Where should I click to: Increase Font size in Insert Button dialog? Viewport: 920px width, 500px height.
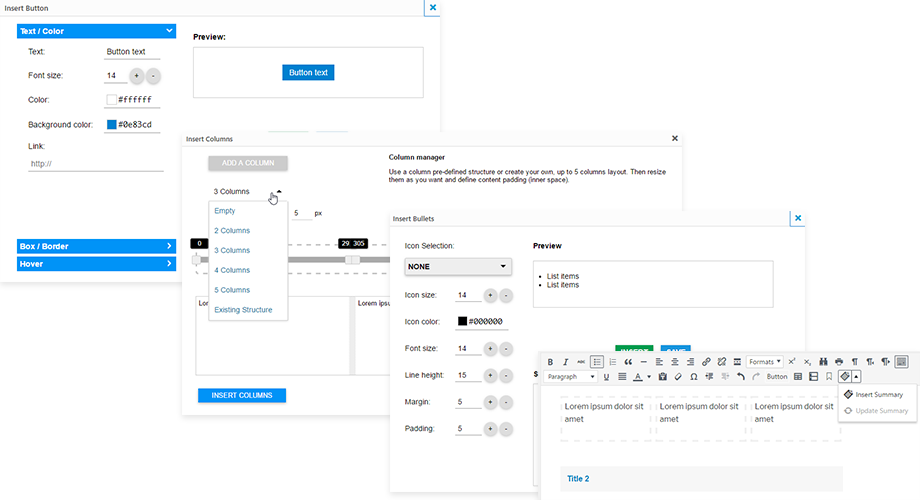coord(137,76)
